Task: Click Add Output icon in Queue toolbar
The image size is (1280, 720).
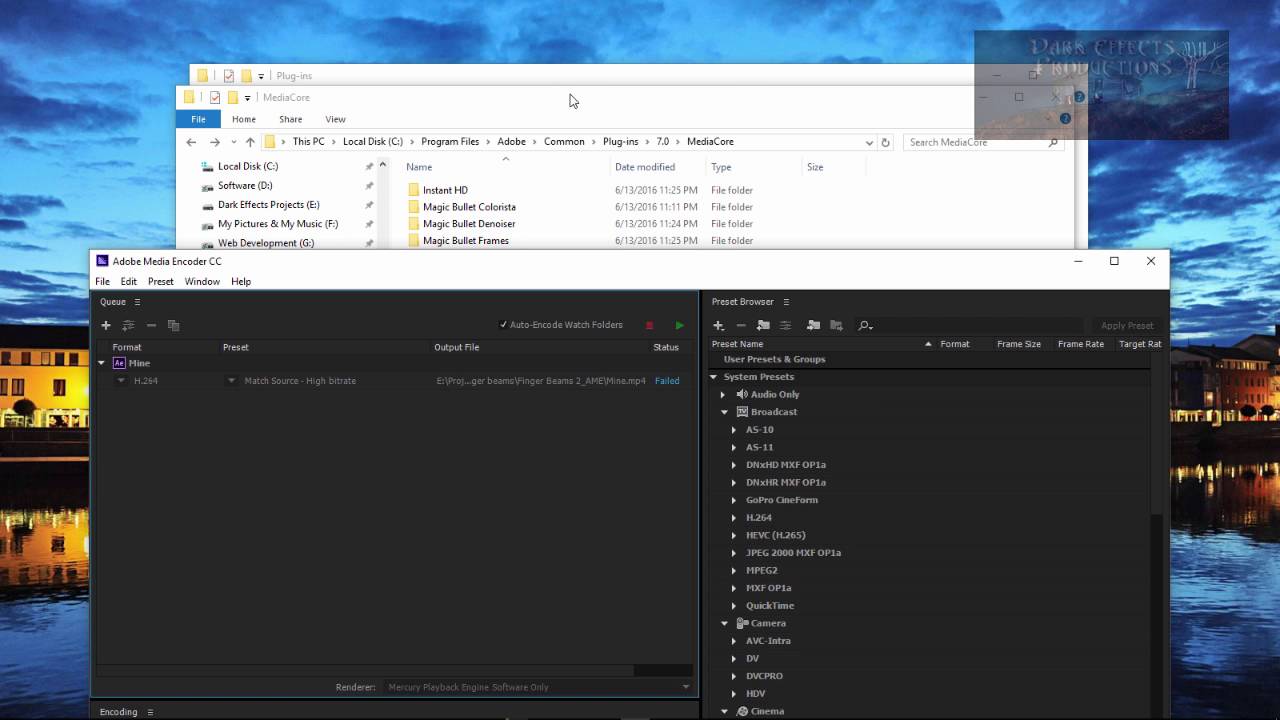Action: click(x=128, y=325)
